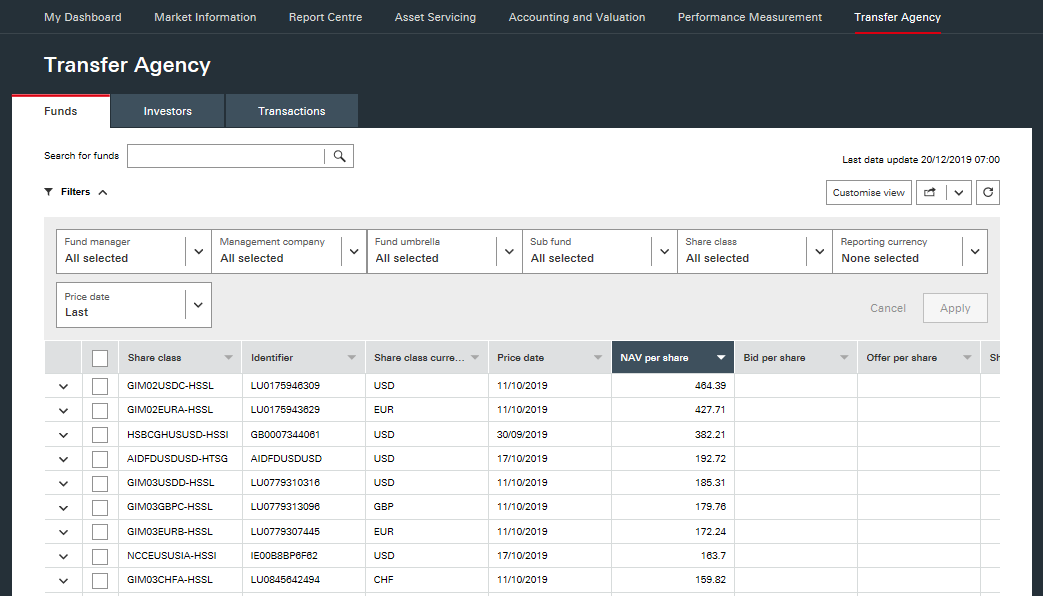Click the export share icon

tap(930, 193)
